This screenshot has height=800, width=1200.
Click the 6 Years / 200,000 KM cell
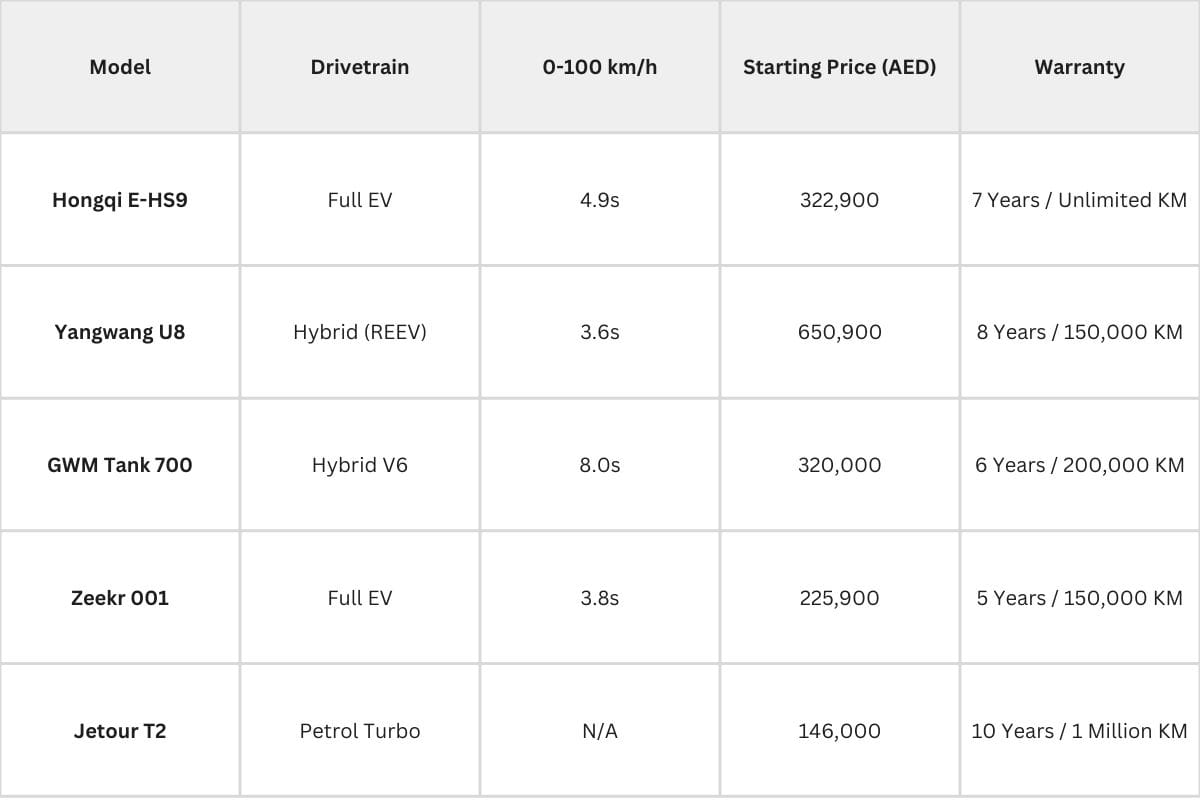1079,465
